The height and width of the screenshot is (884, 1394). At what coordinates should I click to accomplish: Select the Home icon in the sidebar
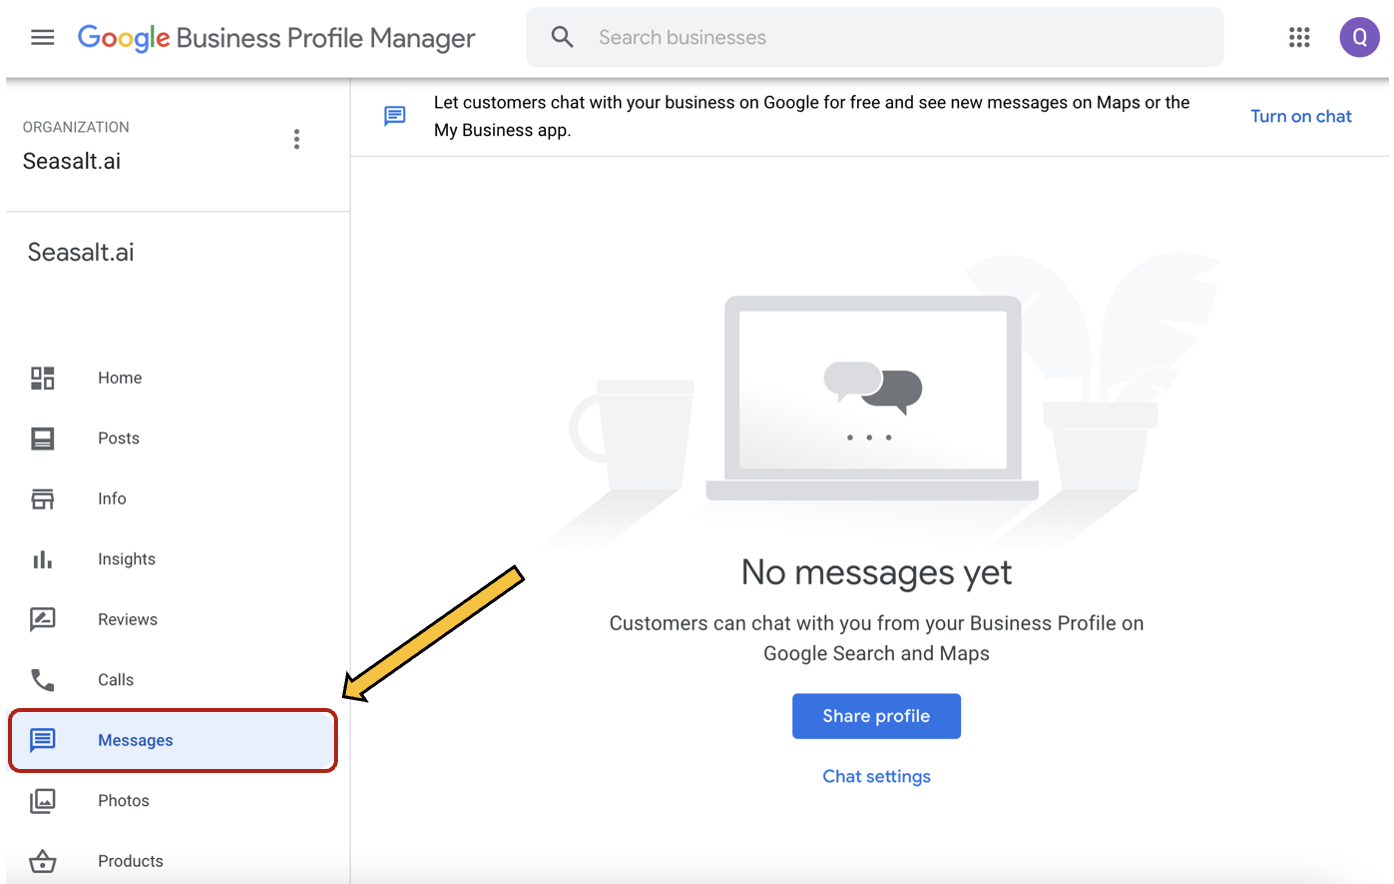coord(42,377)
